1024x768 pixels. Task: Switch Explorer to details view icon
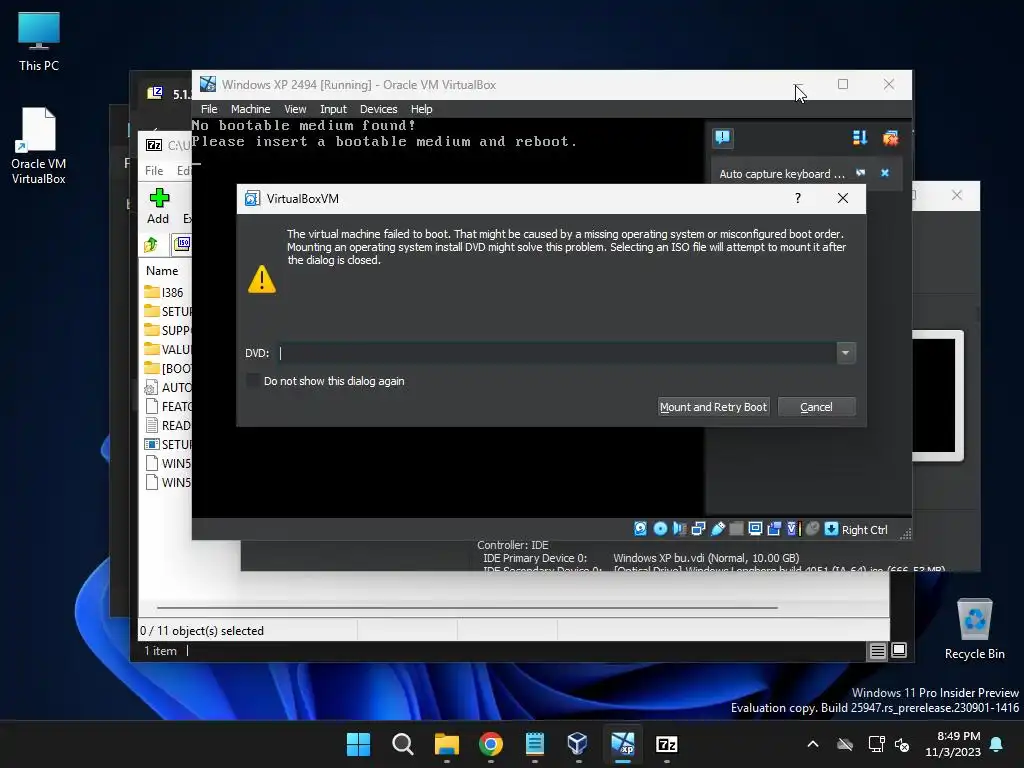click(x=877, y=650)
